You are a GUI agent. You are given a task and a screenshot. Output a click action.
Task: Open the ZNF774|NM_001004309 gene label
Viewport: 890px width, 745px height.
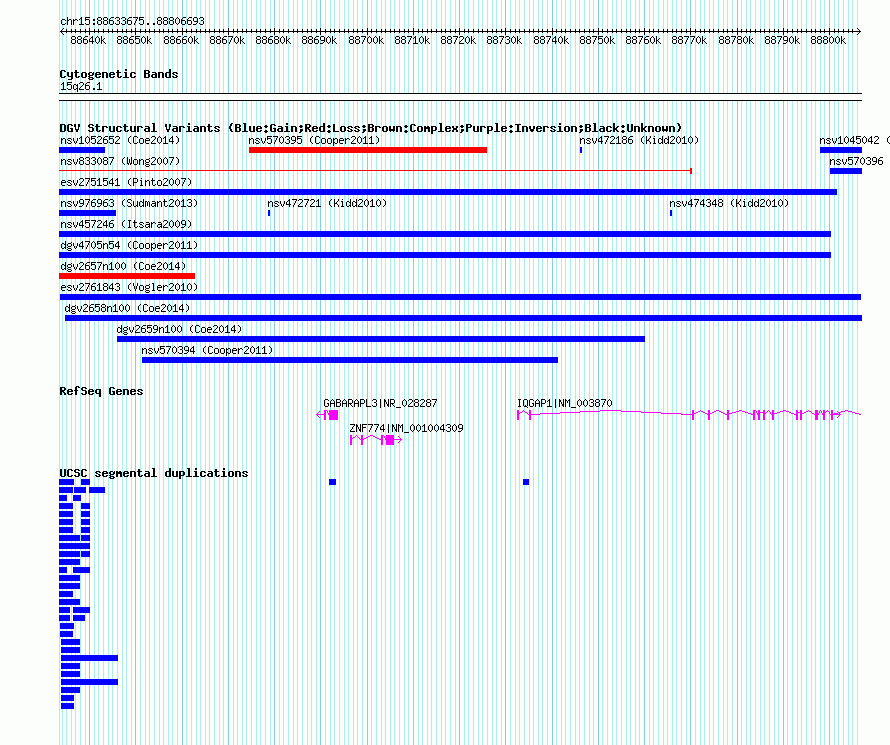pyautogui.click(x=406, y=428)
